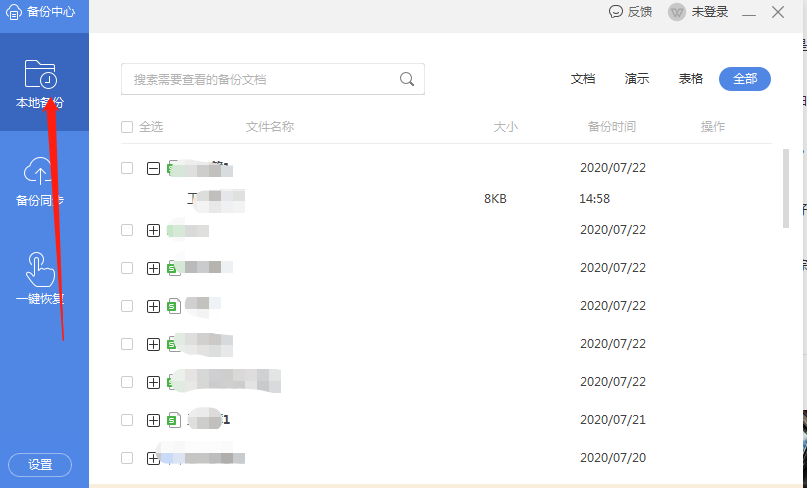Viewport: 807px width, 488px height.
Task: Click the 反馈 feedback label
Action: point(640,12)
